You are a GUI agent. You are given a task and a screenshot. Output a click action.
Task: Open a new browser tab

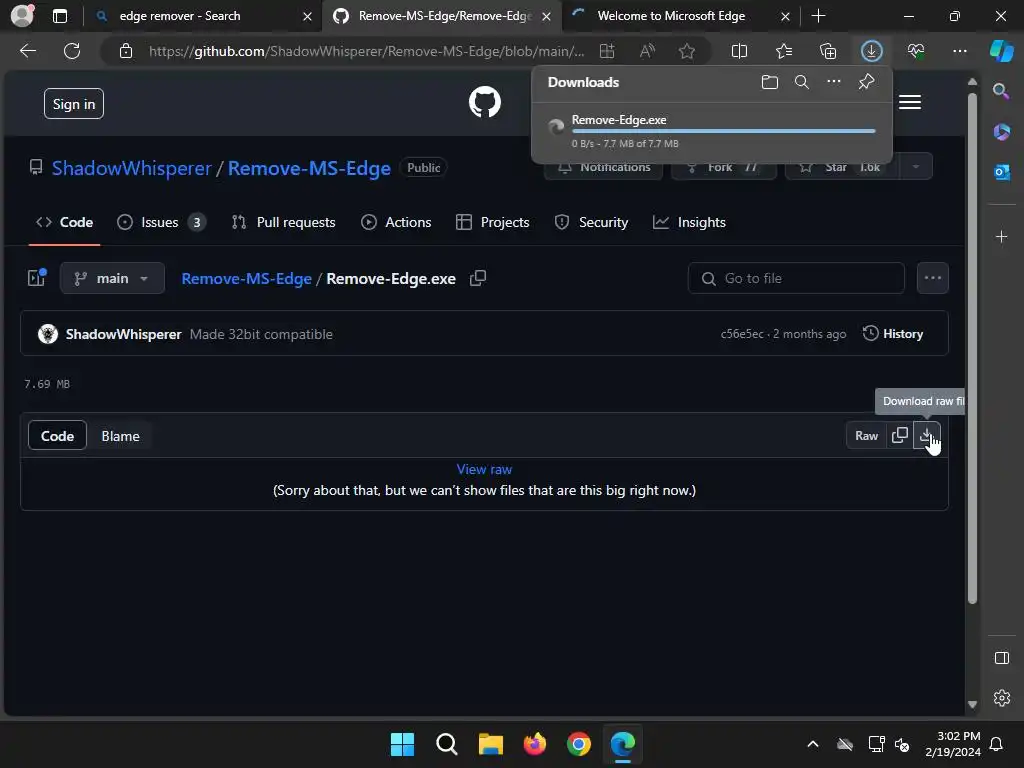point(818,16)
